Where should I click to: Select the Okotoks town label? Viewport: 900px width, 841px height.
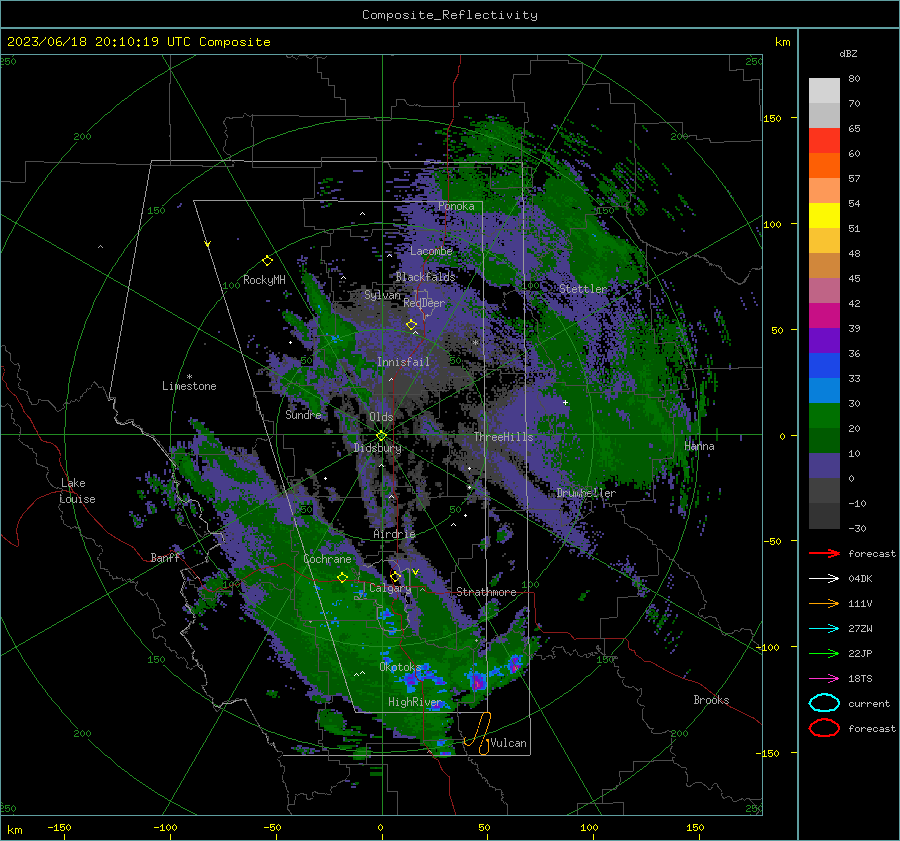(400, 667)
